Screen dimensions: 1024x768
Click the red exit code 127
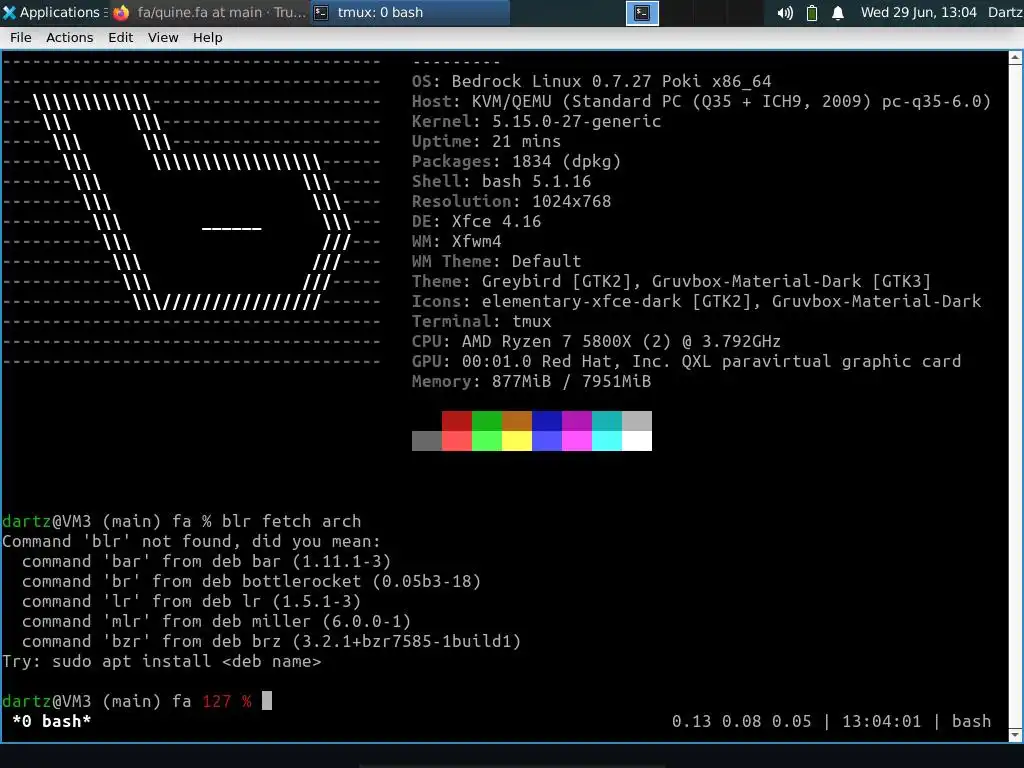pyautogui.click(x=217, y=701)
